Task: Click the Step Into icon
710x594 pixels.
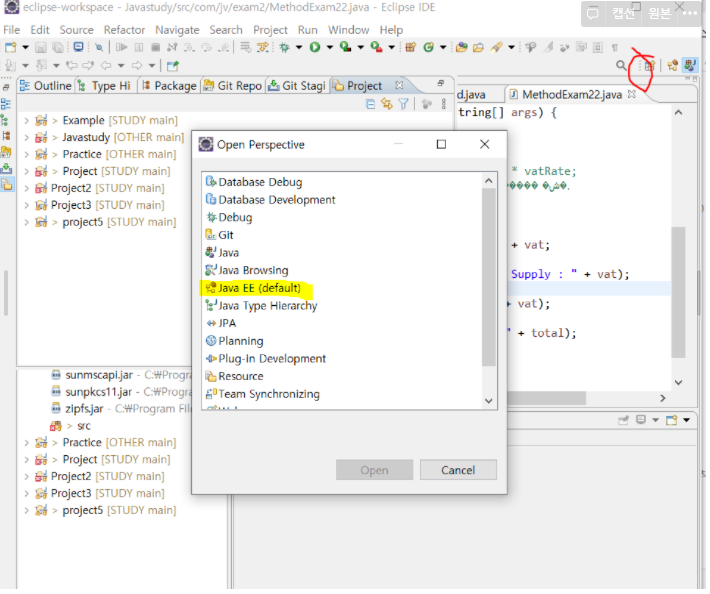Action: coord(189,47)
